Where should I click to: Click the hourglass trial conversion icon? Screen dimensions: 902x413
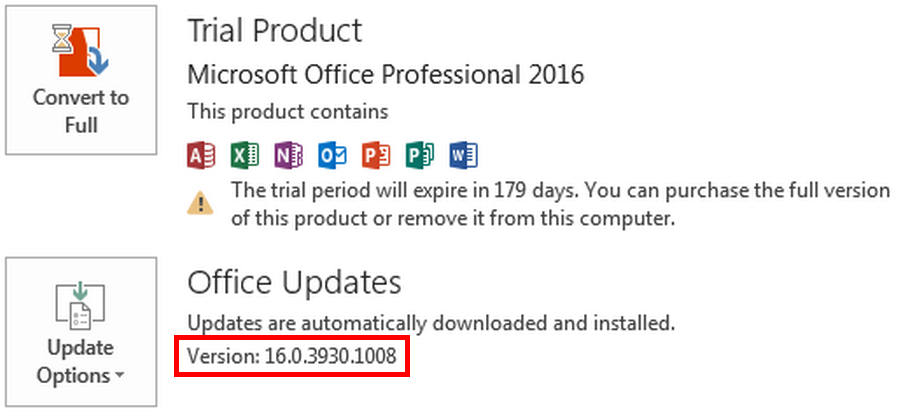point(81,51)
